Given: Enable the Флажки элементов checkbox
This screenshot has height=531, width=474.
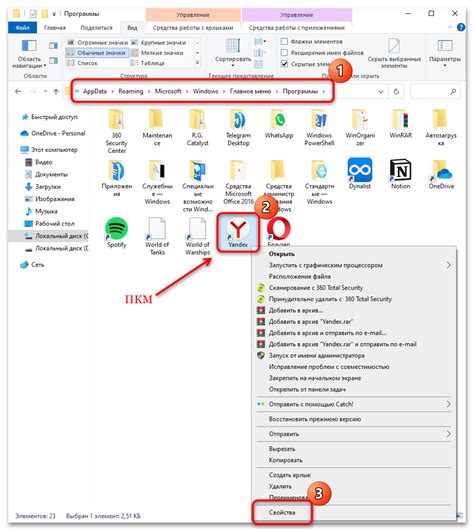Looking at the screenshot, I should point(284,41).
